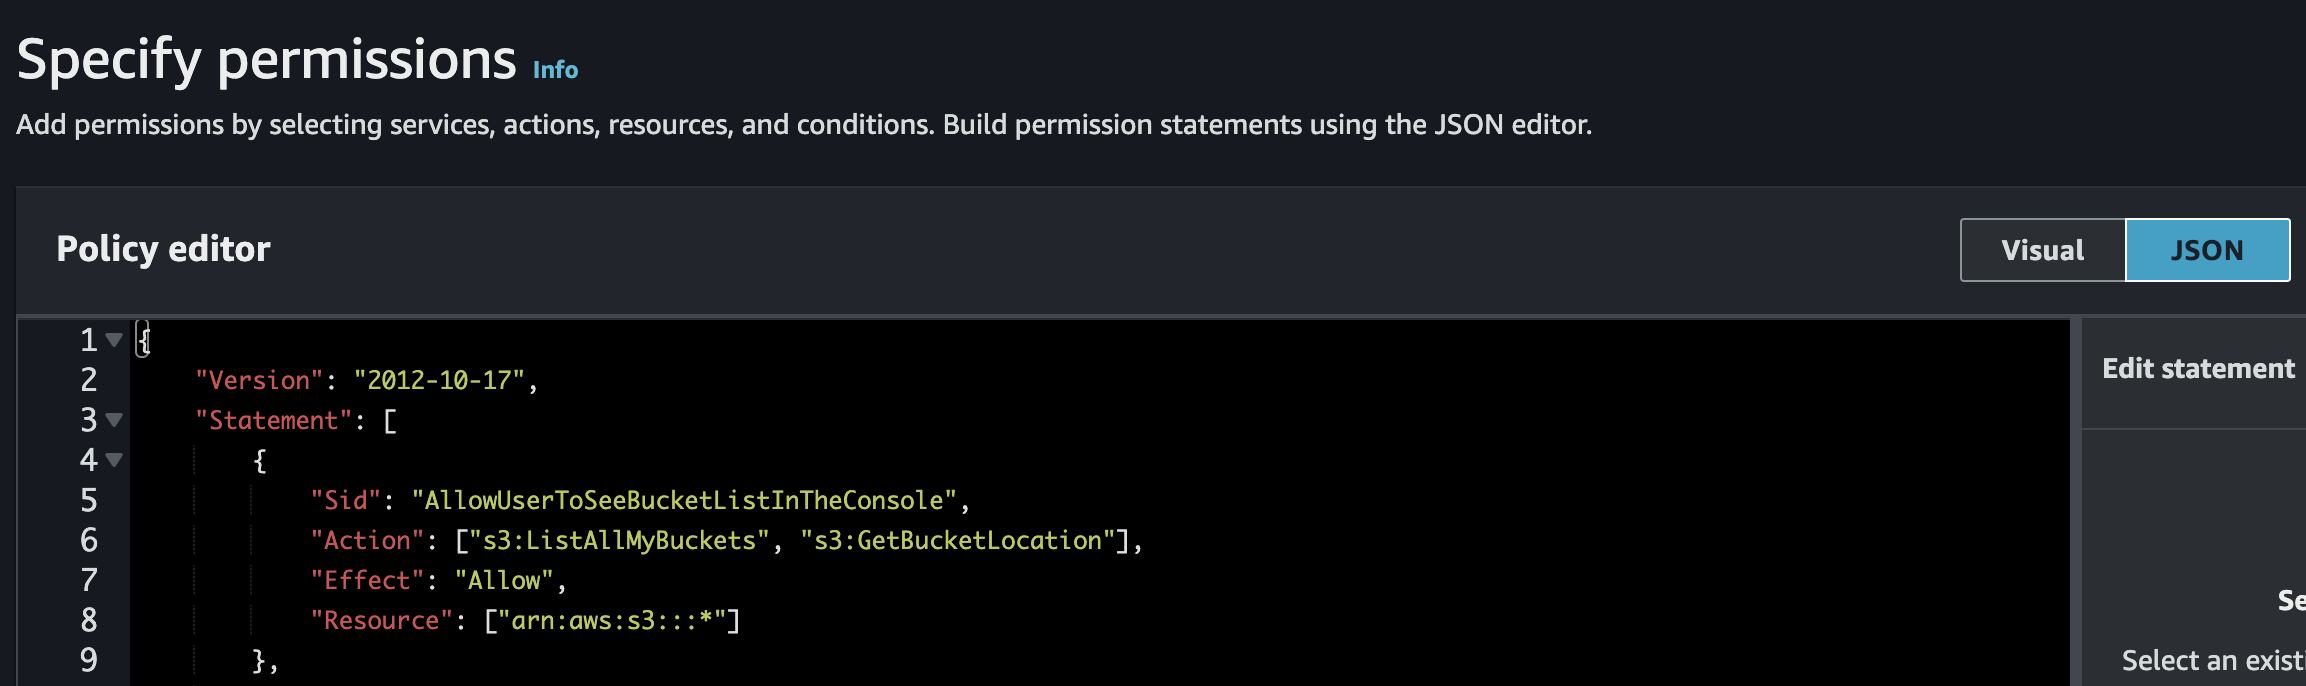2306x686 pixels.
Task: Switch to the Visual policy editor
Action: click(x=2042, y=250)
